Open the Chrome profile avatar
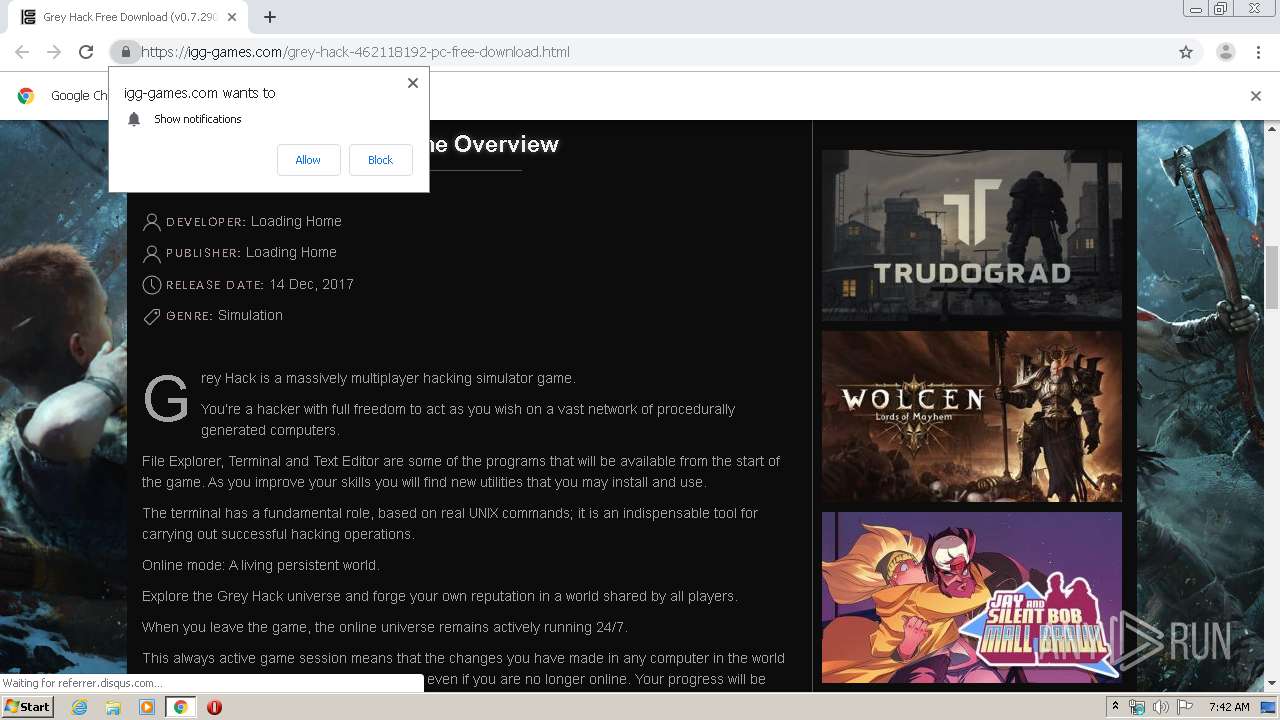This screenshot has width=1280, height=720. coord(1225,52)
